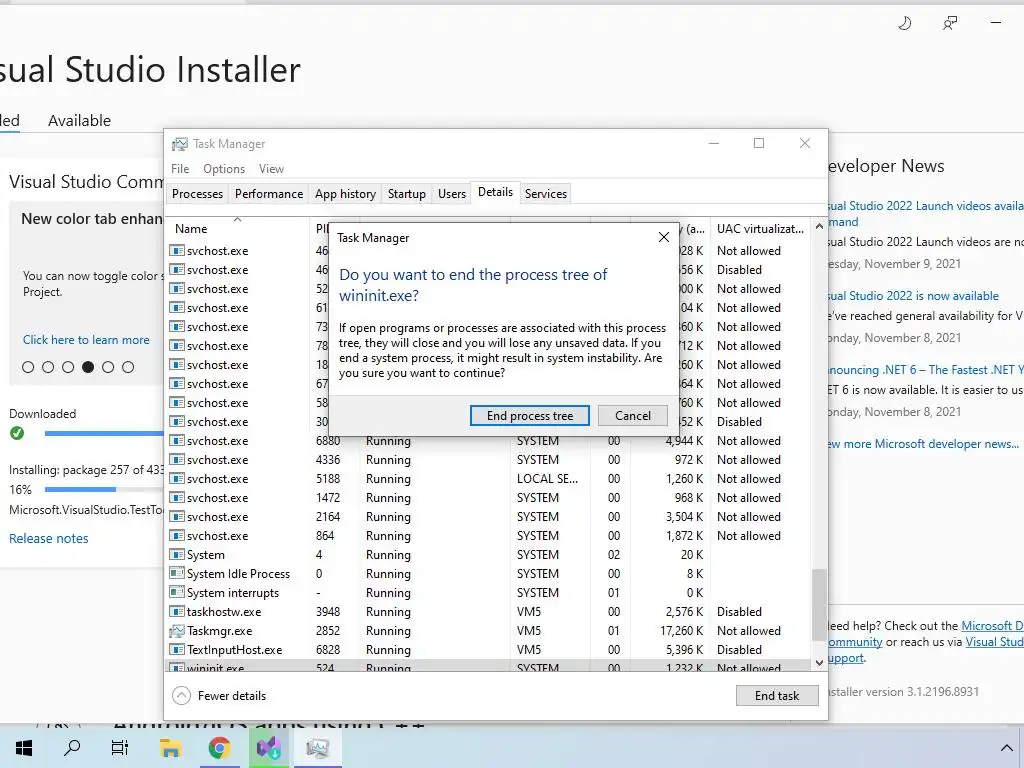Click the Task Manager title bar icon

coord(180,144)
